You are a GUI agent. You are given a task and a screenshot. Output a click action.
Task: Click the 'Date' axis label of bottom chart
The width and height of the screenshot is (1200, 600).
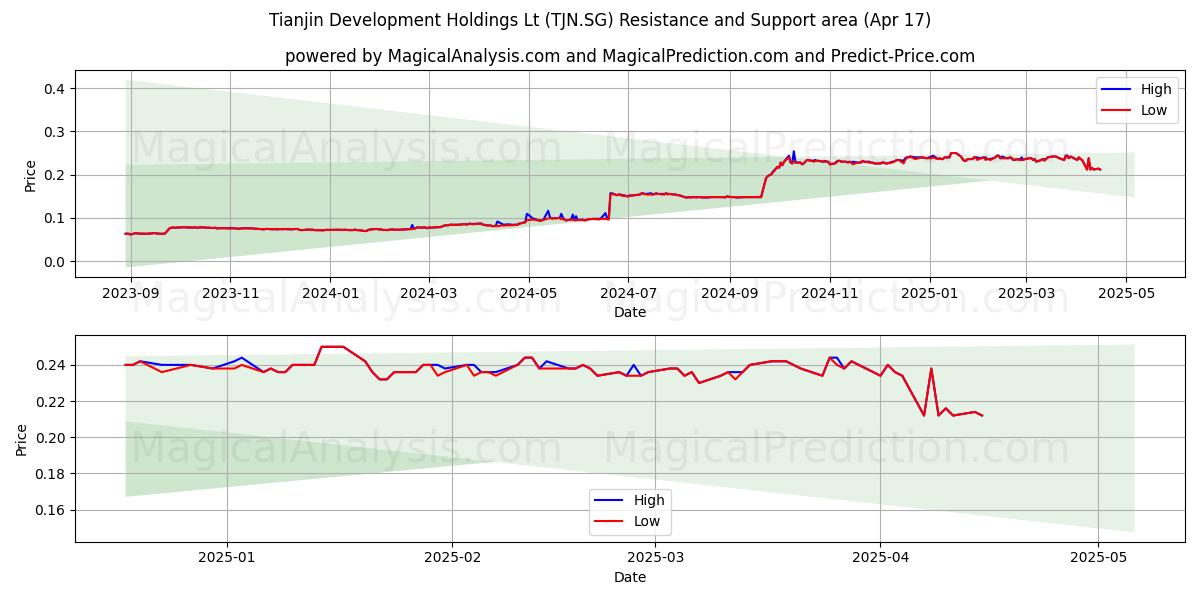pyautogui.click(x=630, y=577)
